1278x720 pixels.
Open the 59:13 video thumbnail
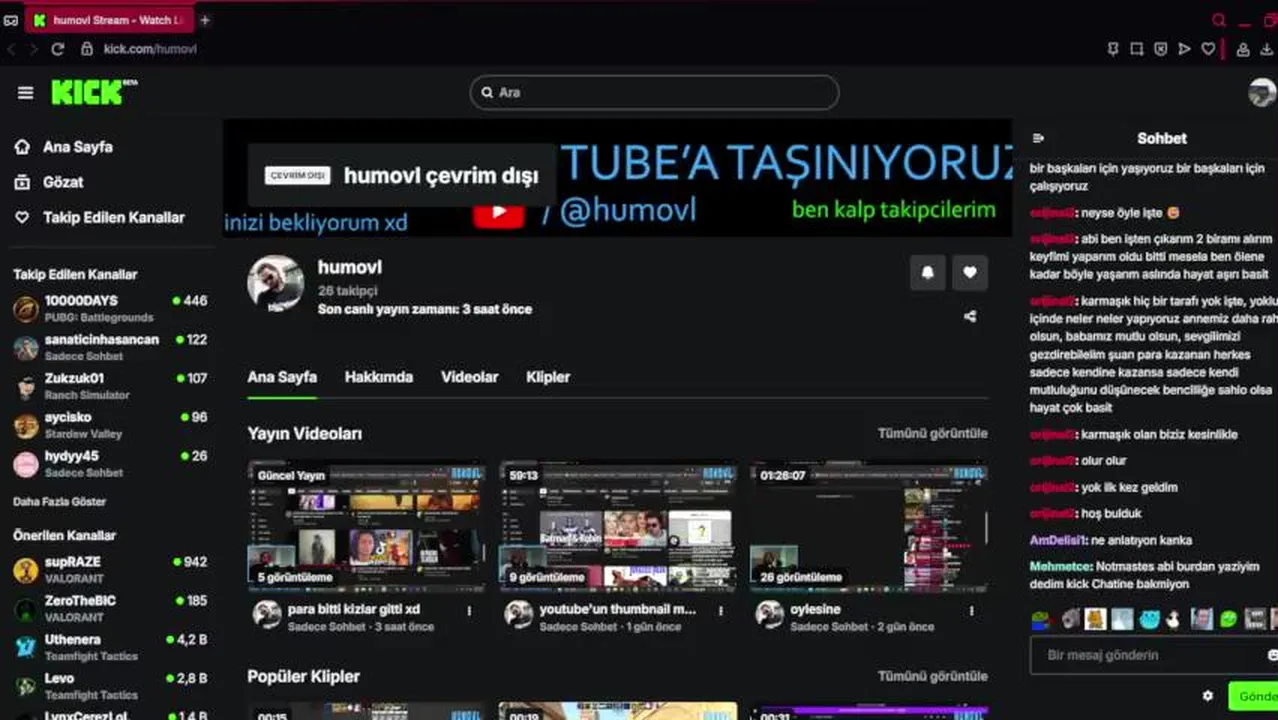point(618,526)
